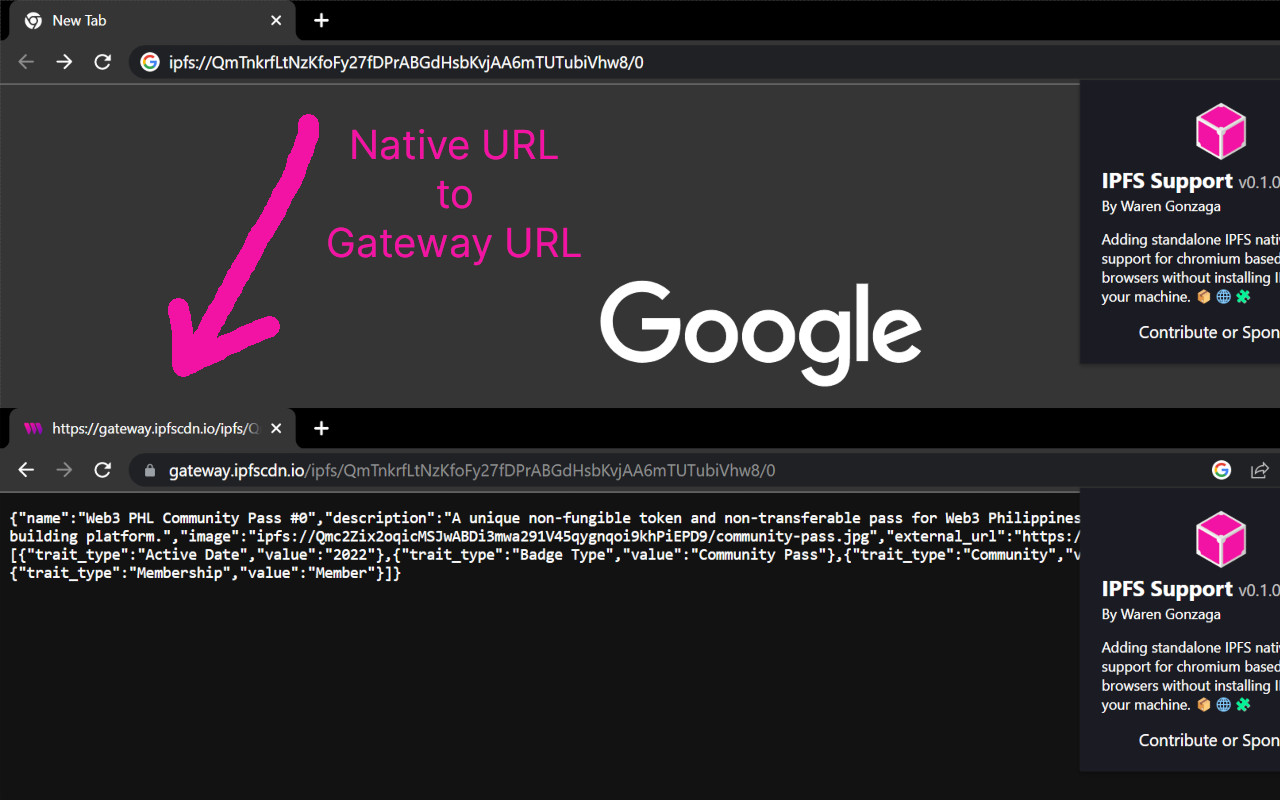Click the share icon in the gateway address bar

click(x=1259, y=470)
